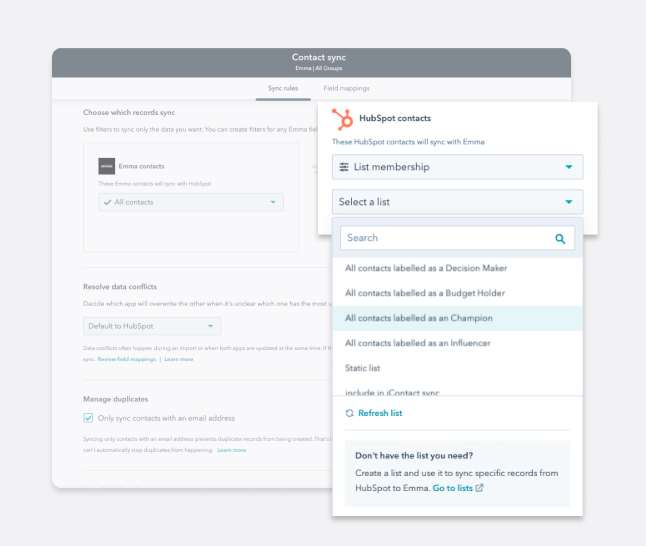Click the Emma contacts label

coord(141,166)
